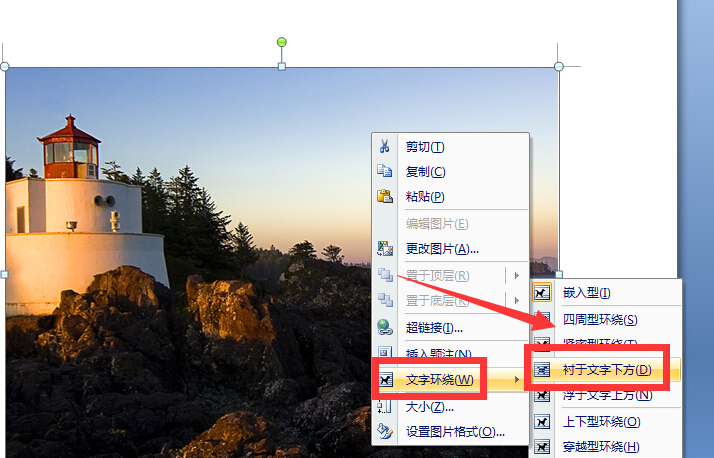
Task: Click the In Front of Text icon
Action: tap(542, 396)
